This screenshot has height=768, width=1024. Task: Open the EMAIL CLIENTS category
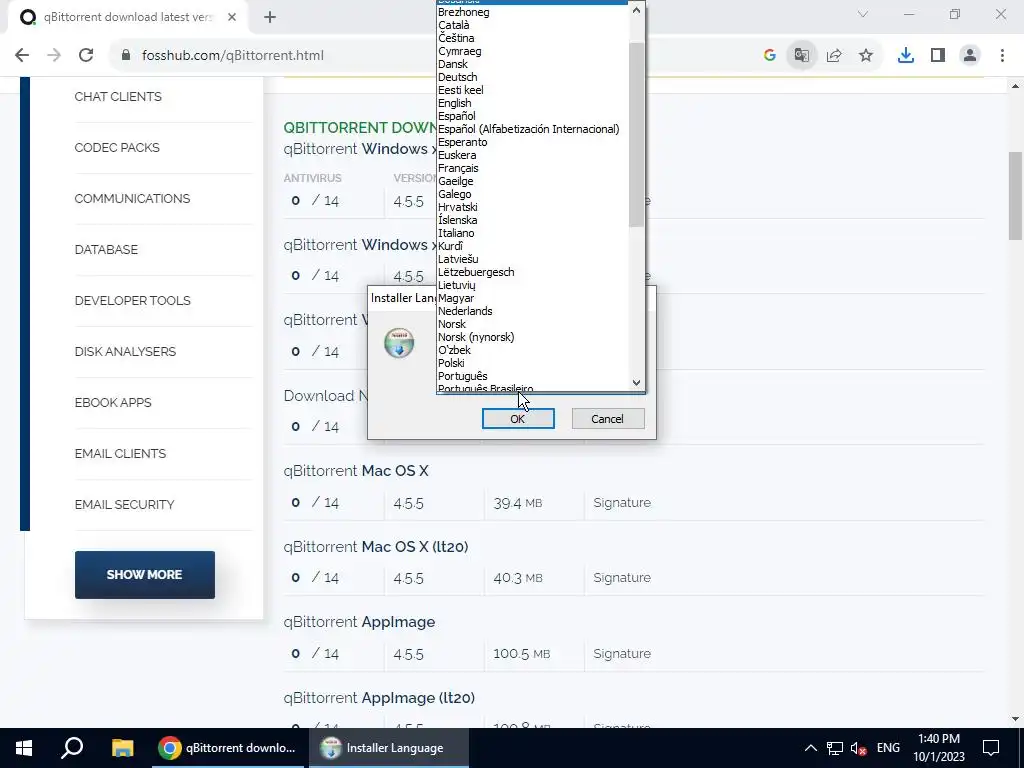120,453
